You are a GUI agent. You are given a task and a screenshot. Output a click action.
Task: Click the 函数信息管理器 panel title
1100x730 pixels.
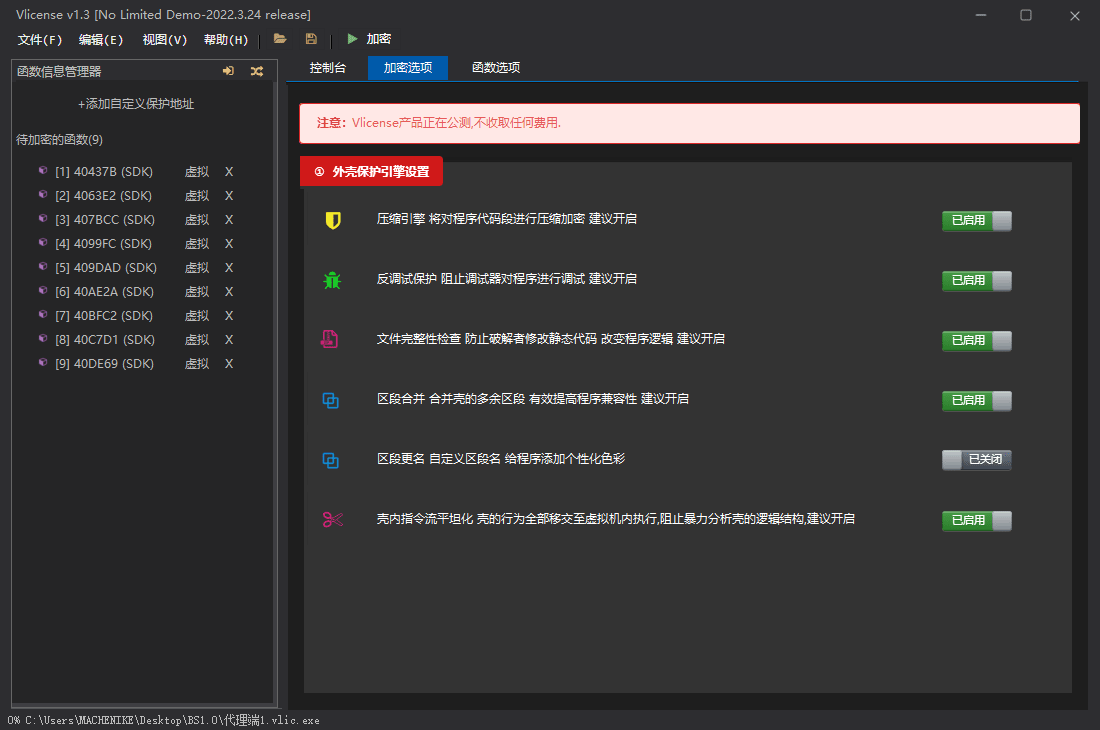(59, 72)
